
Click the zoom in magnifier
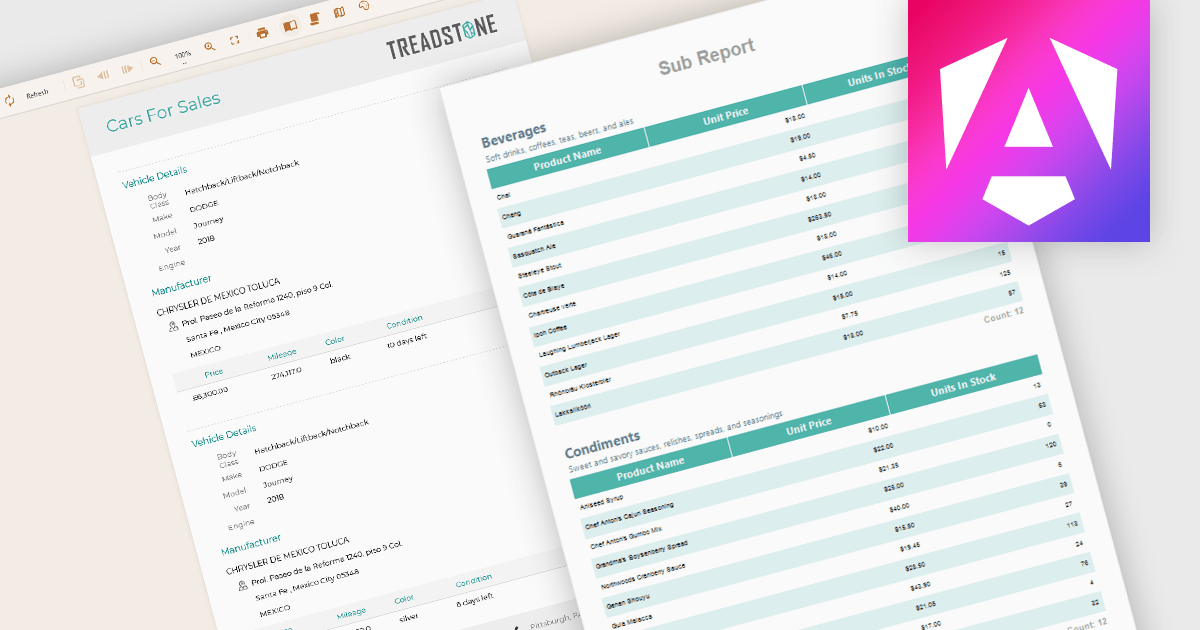click(x=210, y=46)
